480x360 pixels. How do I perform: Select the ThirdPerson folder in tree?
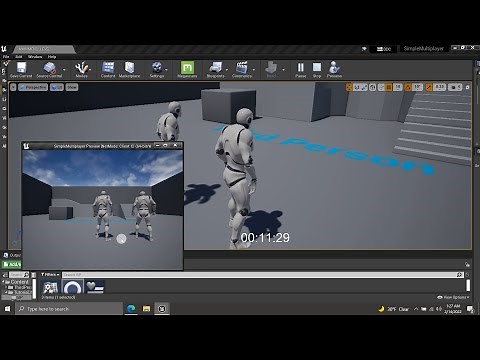coord(20,287)
